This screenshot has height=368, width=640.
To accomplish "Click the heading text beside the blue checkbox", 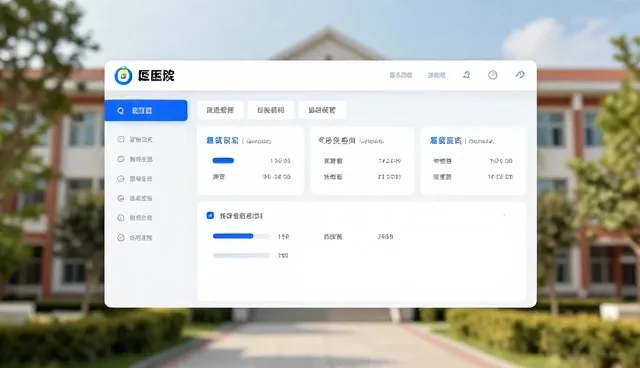I will point(241,216).
